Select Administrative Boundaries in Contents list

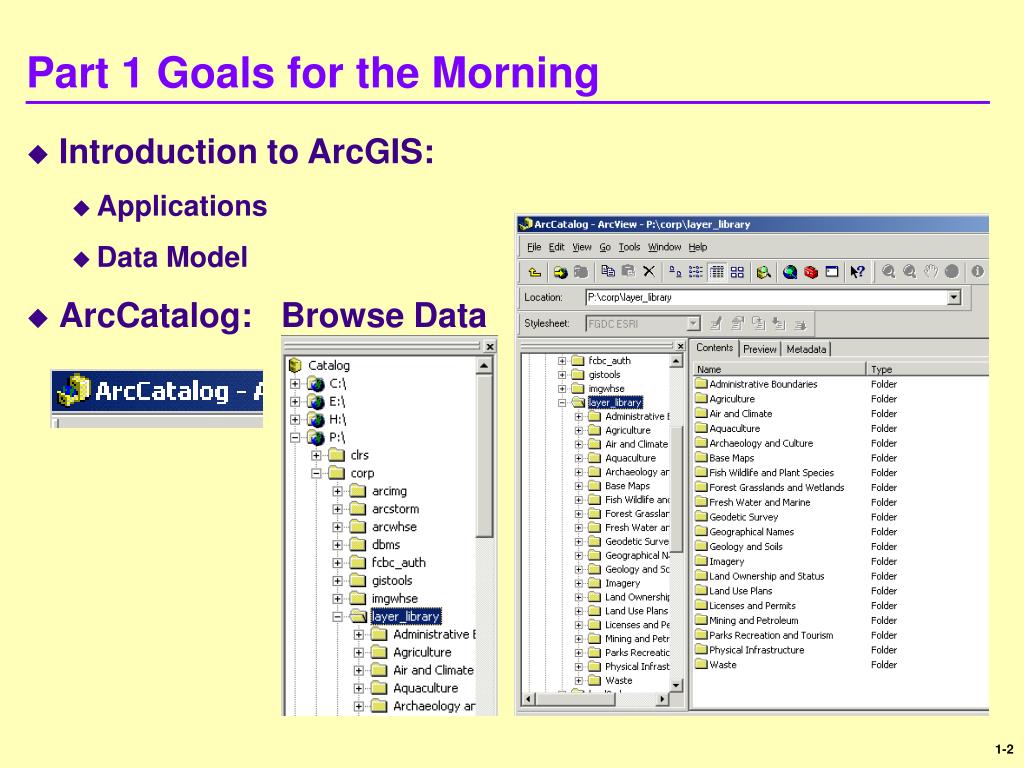click(757, 384)
